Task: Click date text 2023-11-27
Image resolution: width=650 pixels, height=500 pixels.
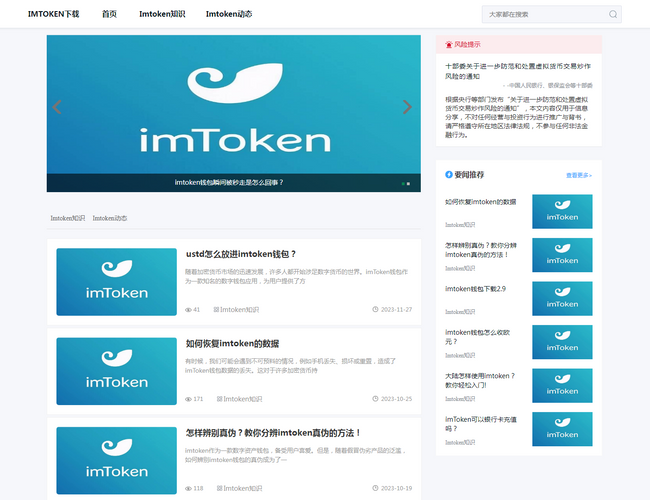Action: (x=396, y=310)
